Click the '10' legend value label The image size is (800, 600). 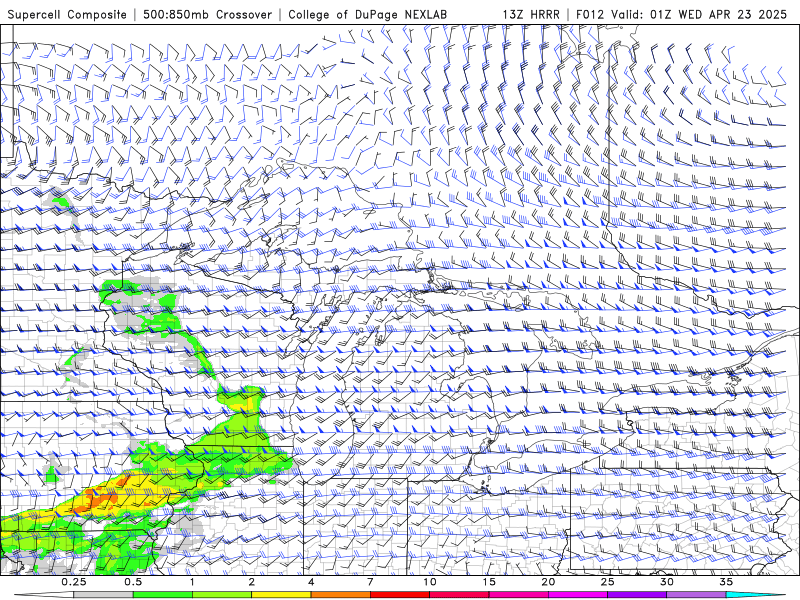pyautogui.click(x=430, y=582)
